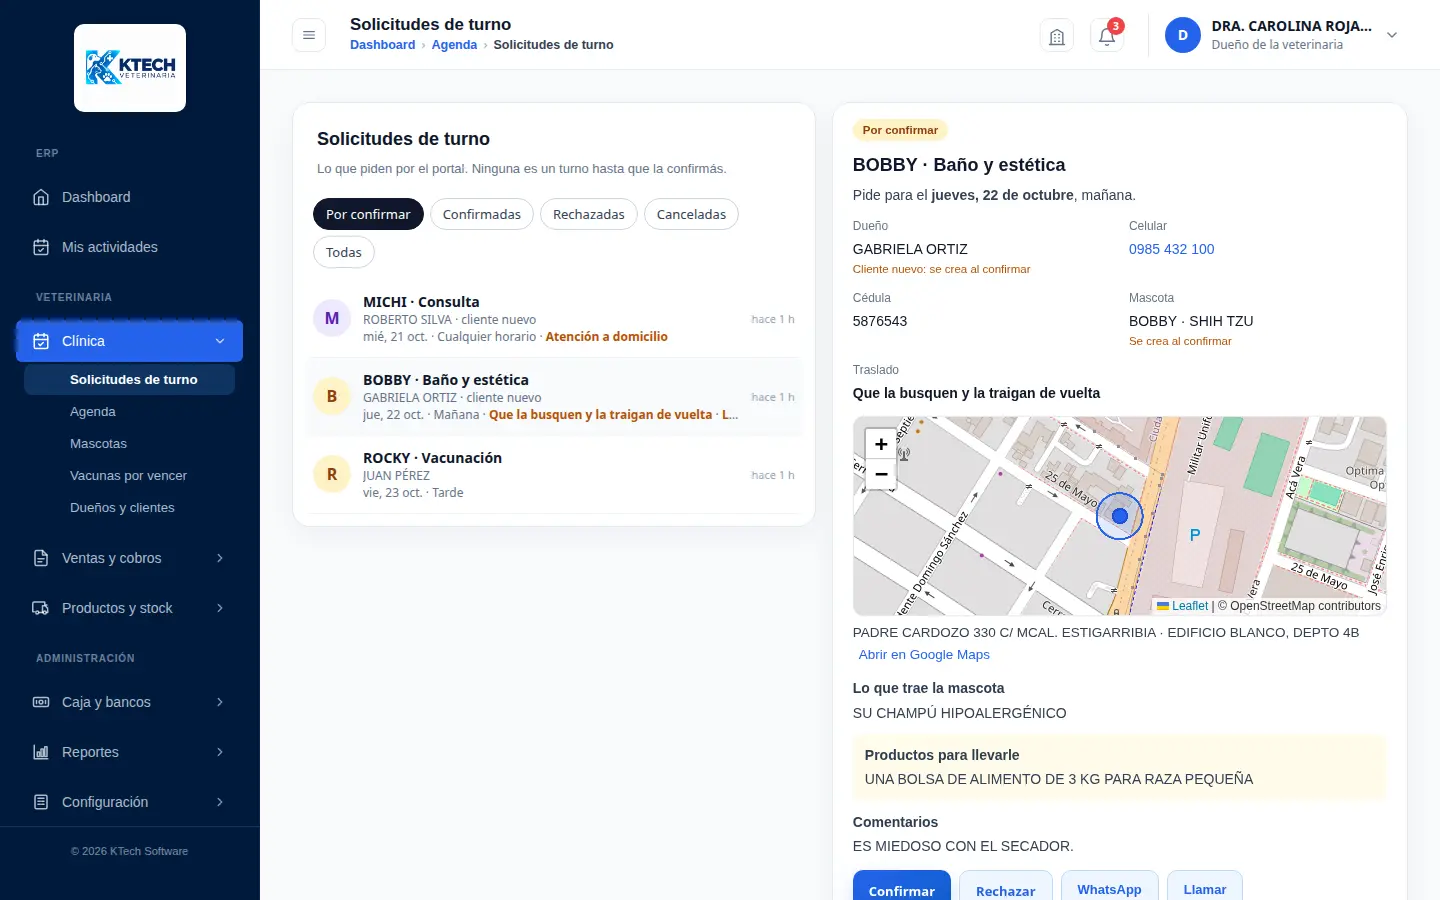The image size is (1440, 900).
Task: Click the KTech Veterinaria logo
Action: (x=130, y=68)
